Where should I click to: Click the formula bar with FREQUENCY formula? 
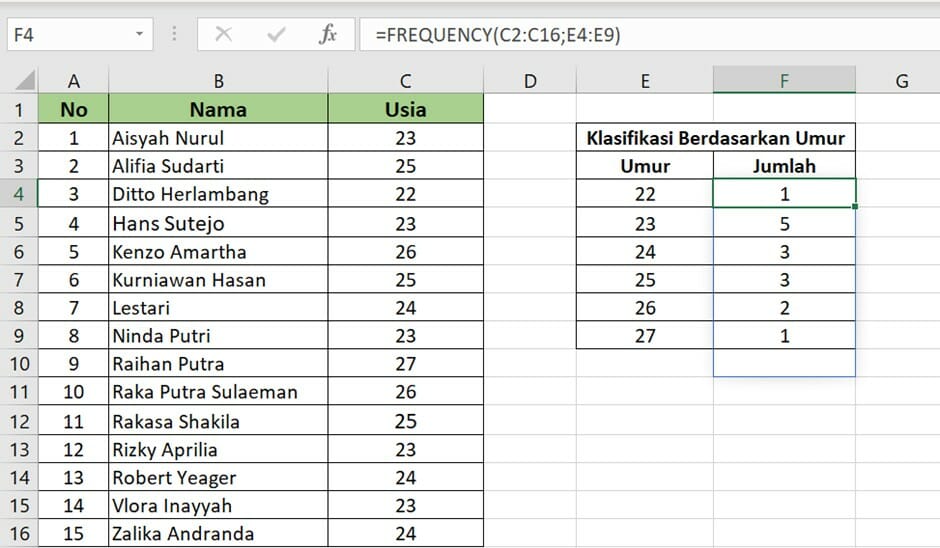(649, 34)
